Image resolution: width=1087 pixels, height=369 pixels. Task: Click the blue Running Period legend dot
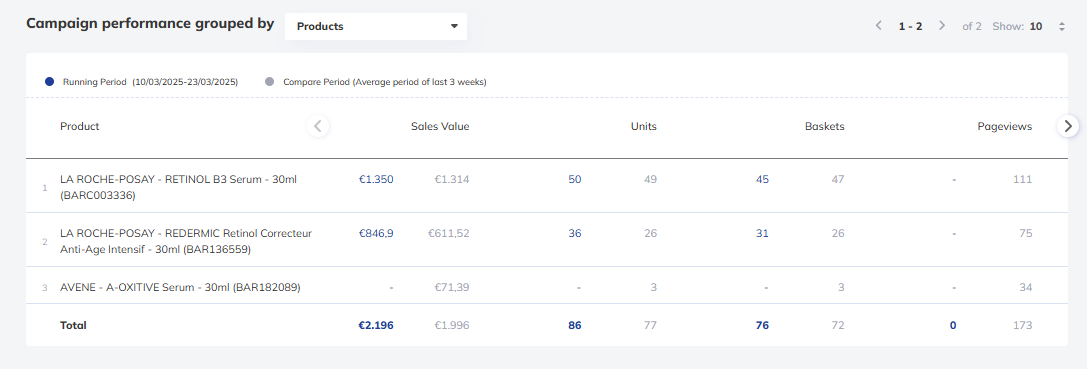click(49, 82)
